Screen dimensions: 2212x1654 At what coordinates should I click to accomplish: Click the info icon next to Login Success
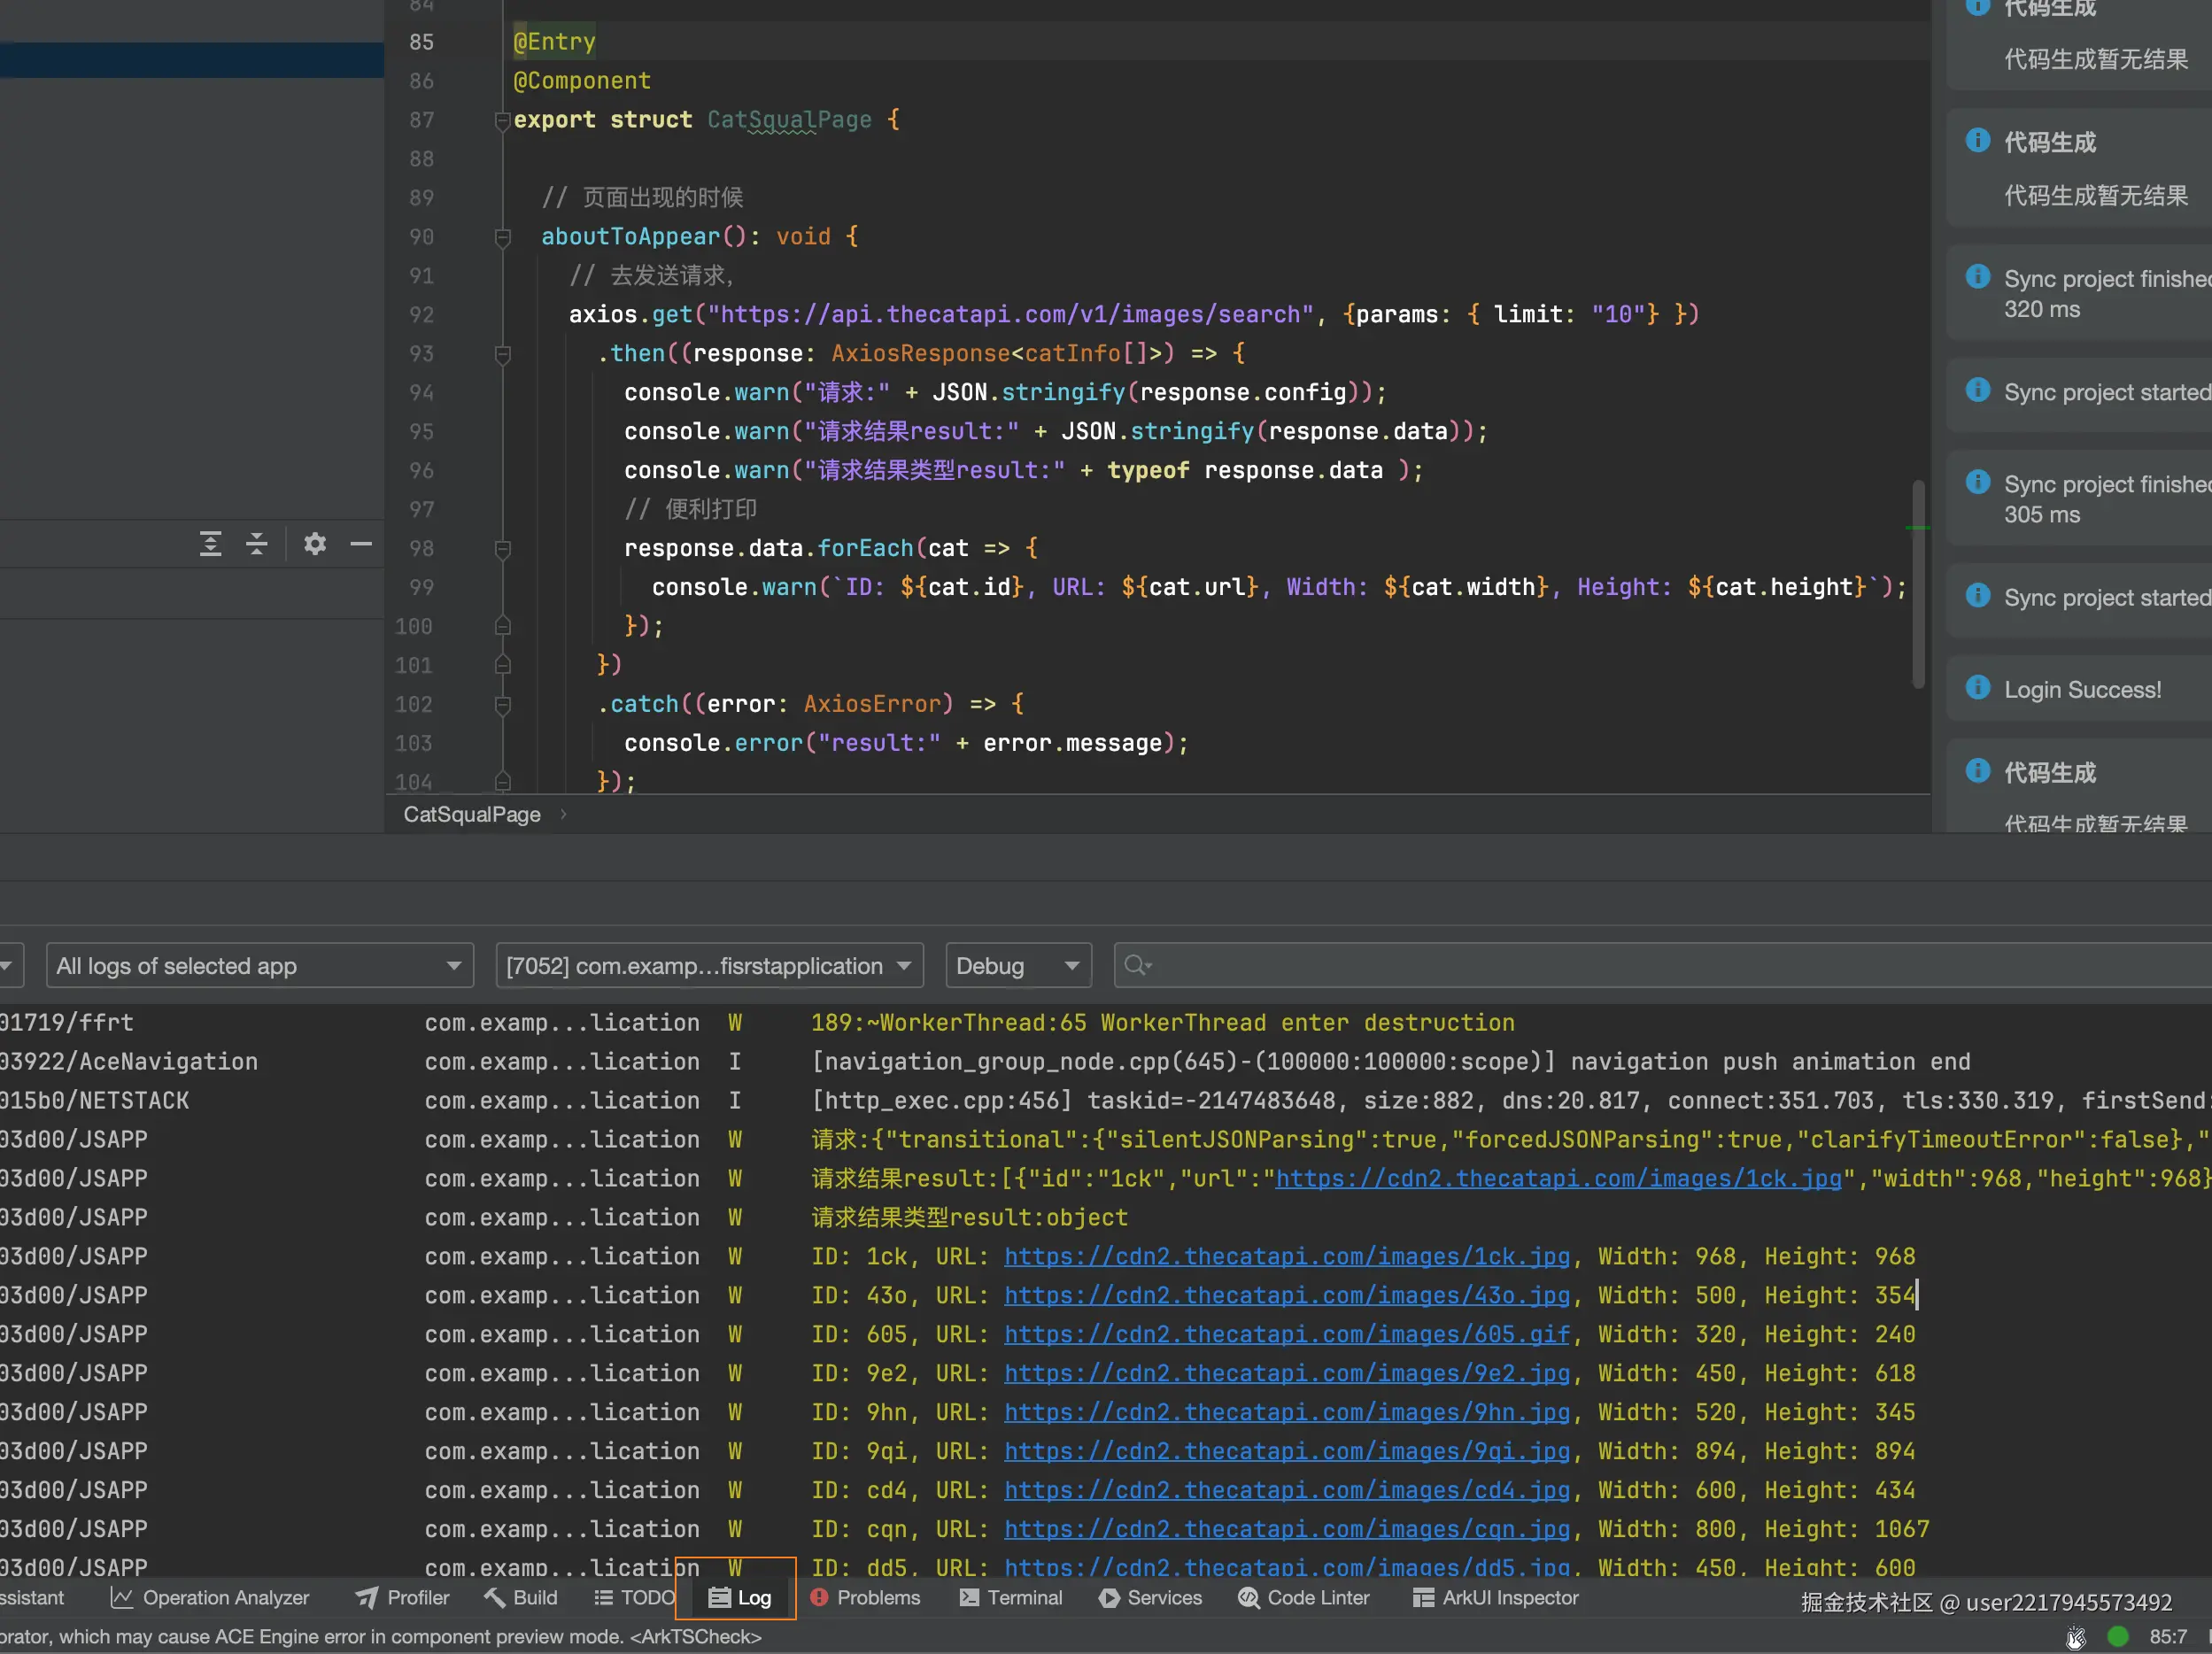1977,688
